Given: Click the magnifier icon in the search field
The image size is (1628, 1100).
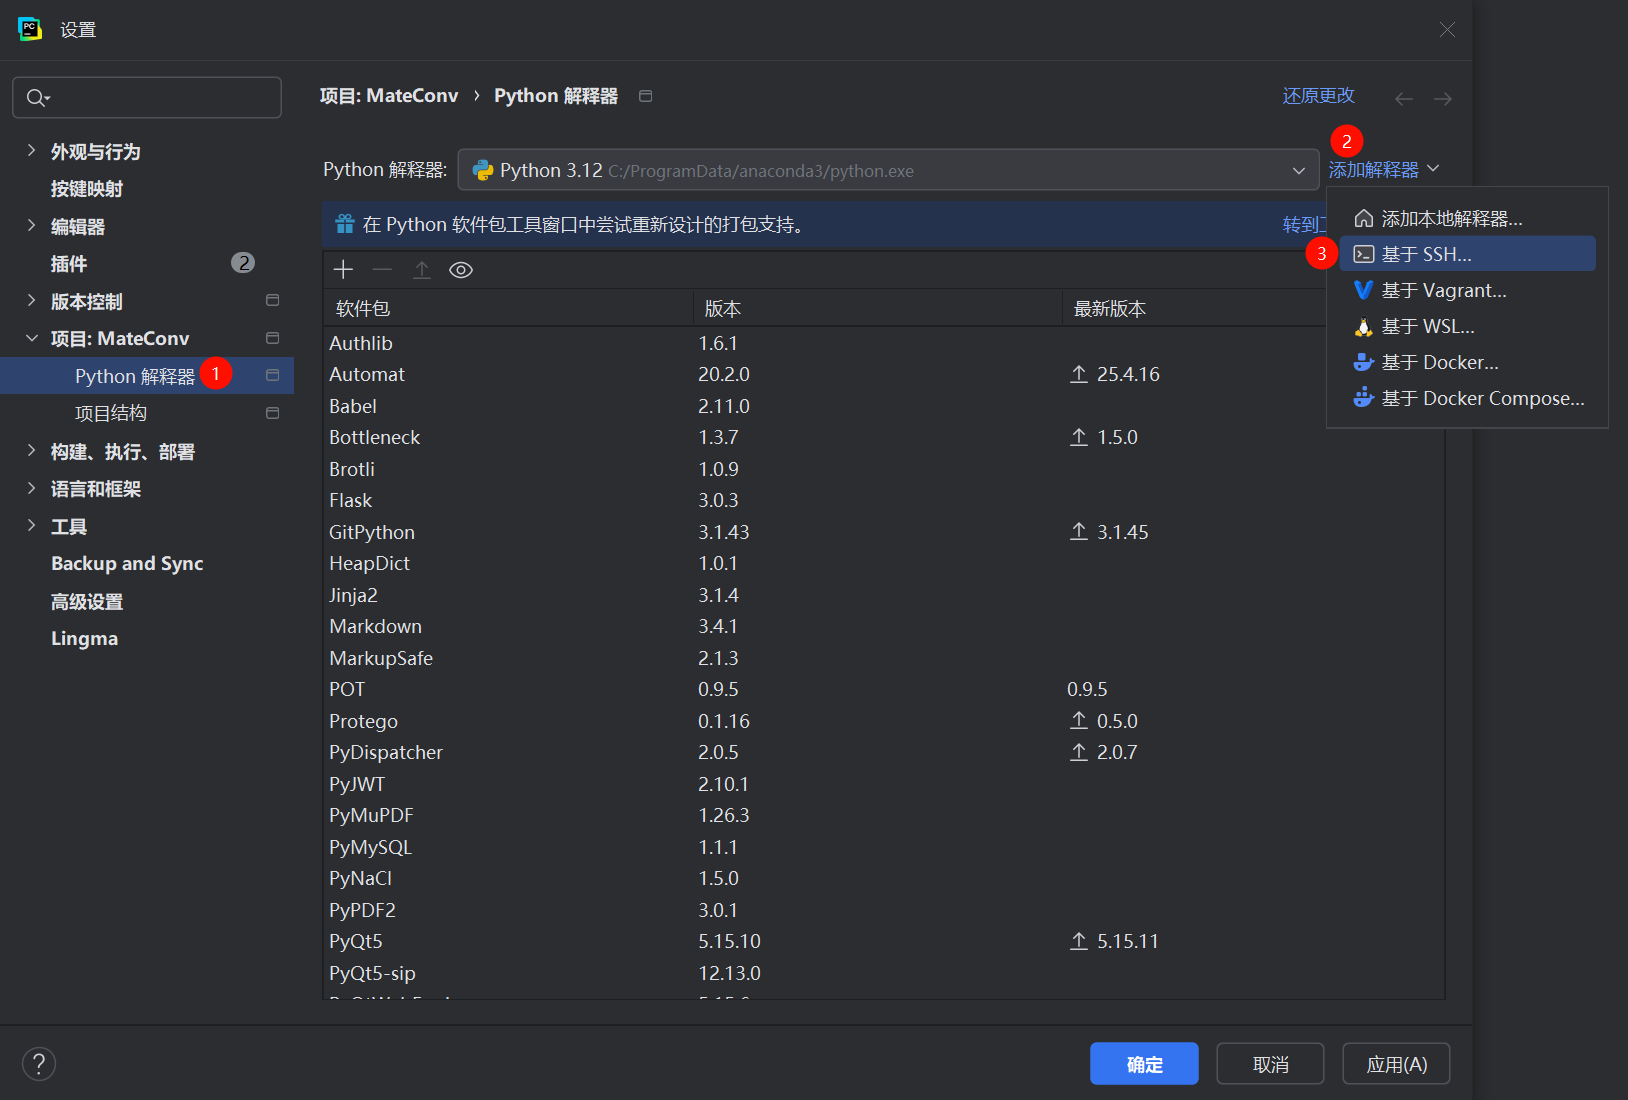Looking at the screenshot, I should coord(37,97).
